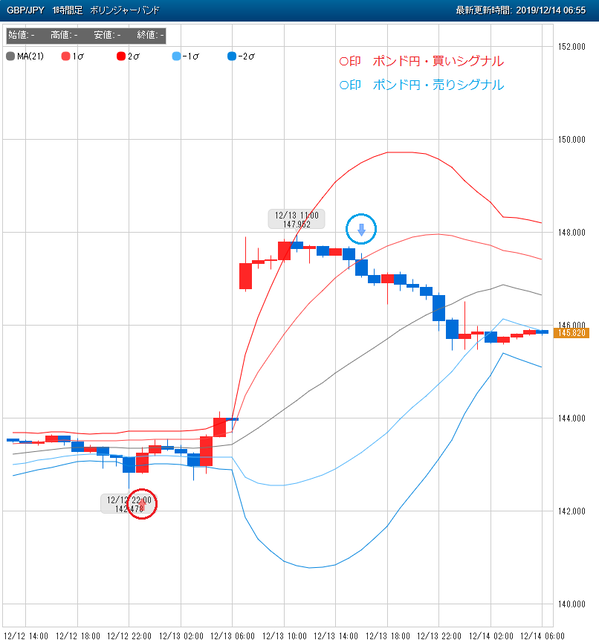The height and width of the screenshot is (640, 599).
Task: Click the 始値 open price field
Action: [21, 35]
